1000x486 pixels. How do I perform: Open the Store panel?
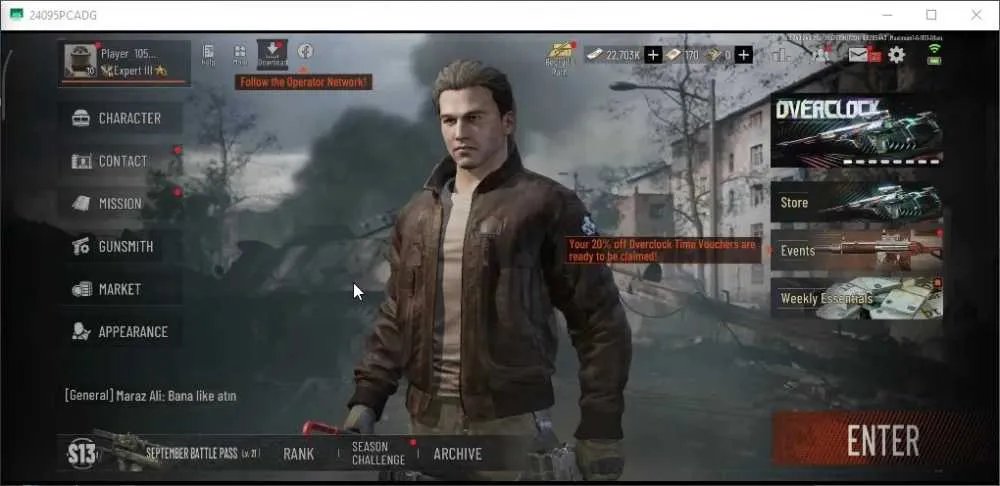pyautogui.click(x=857, y=203)
